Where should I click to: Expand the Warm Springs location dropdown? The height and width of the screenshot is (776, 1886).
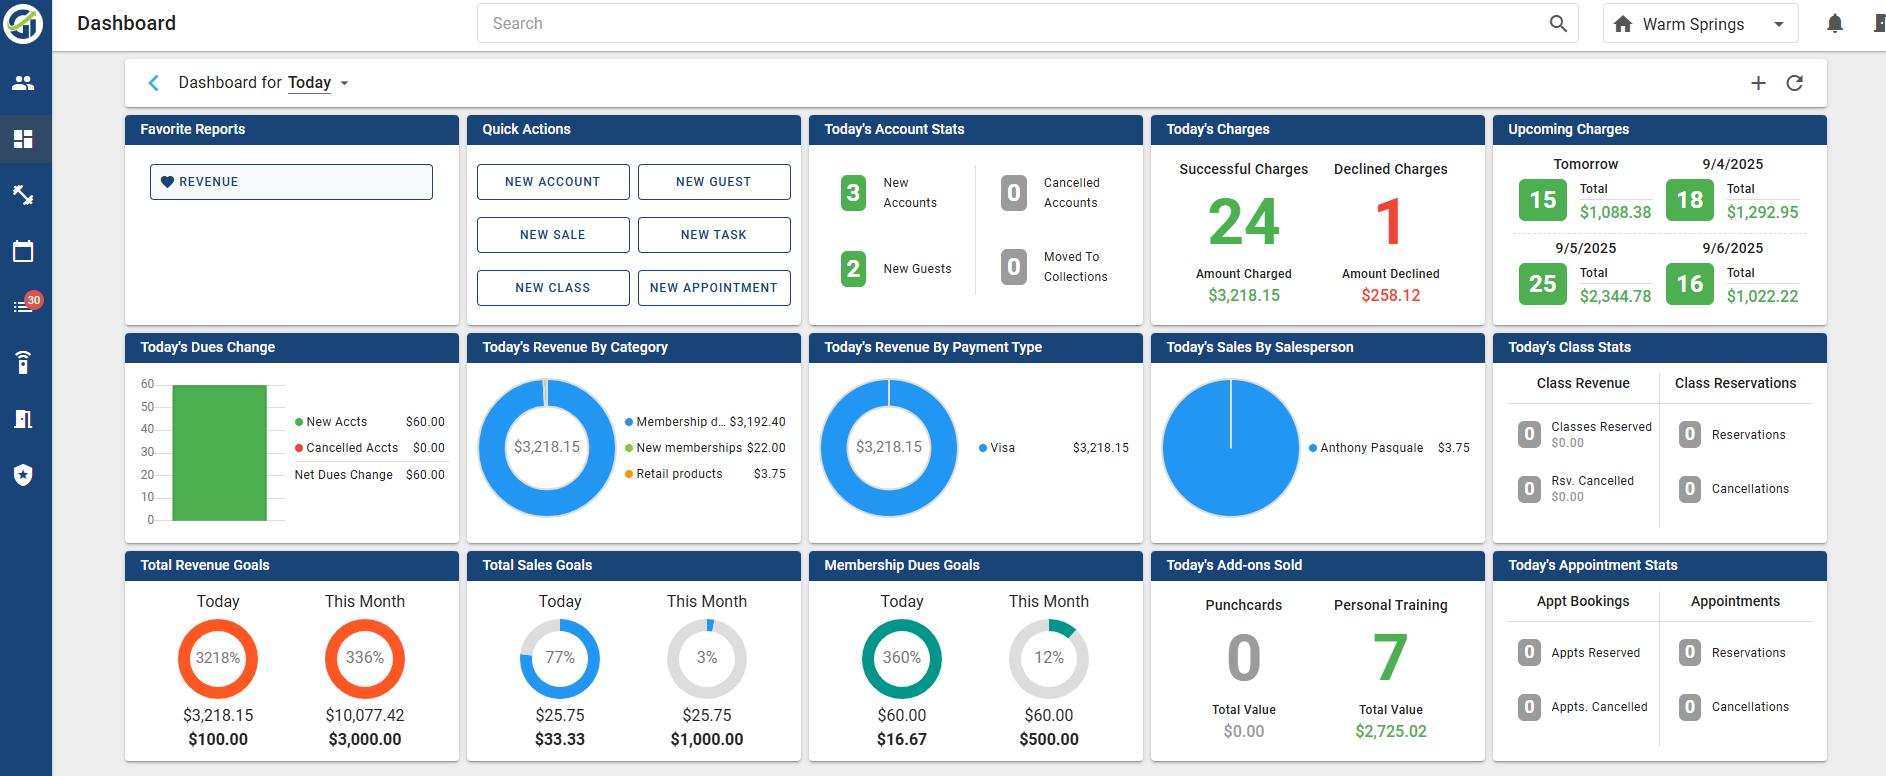coord(1700,23)
